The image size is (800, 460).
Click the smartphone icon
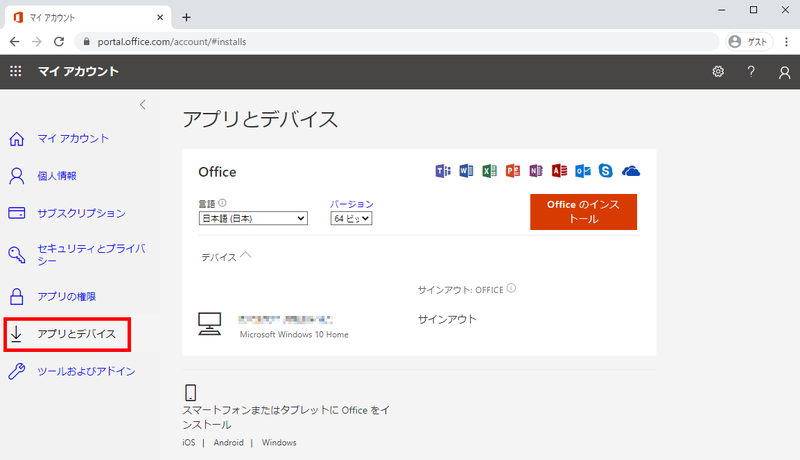click(x=190, y=393)
